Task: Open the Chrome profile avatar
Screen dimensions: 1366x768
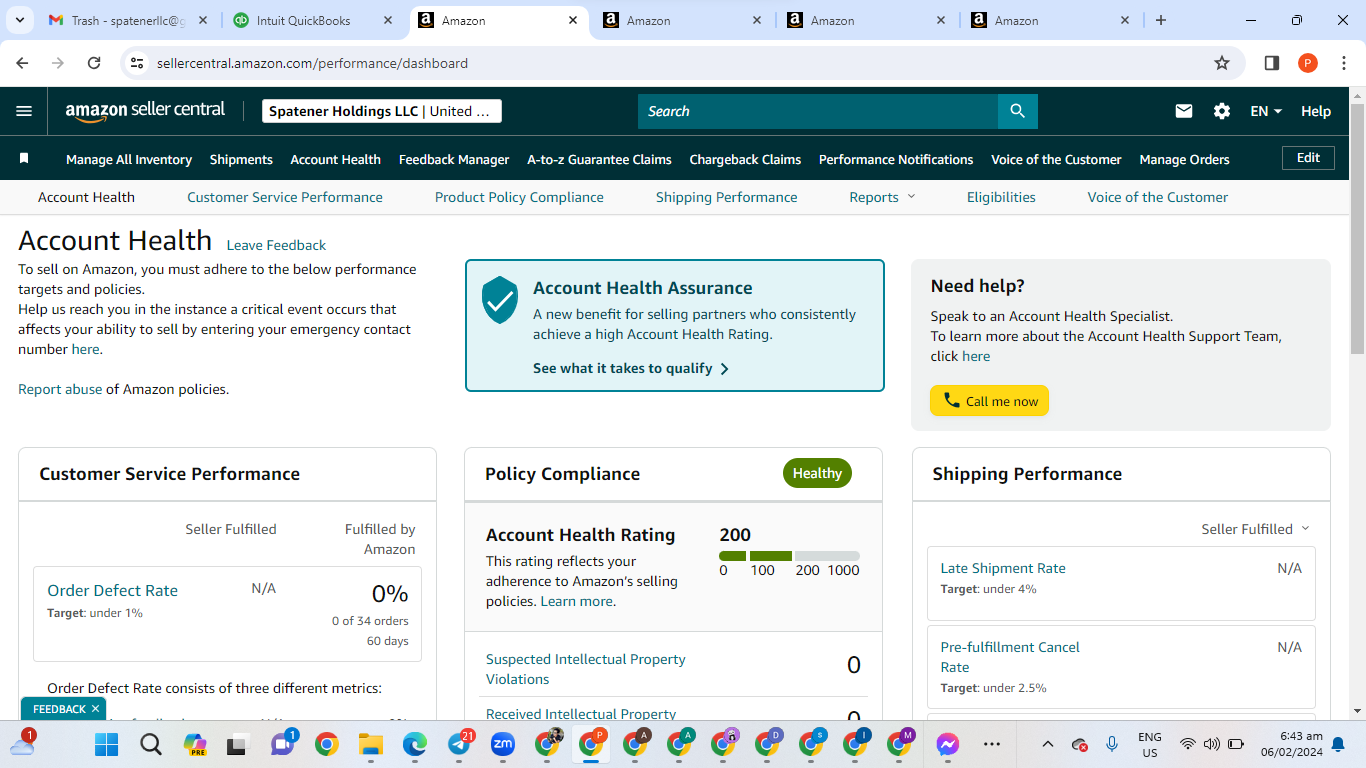Action: point(1308,63)
